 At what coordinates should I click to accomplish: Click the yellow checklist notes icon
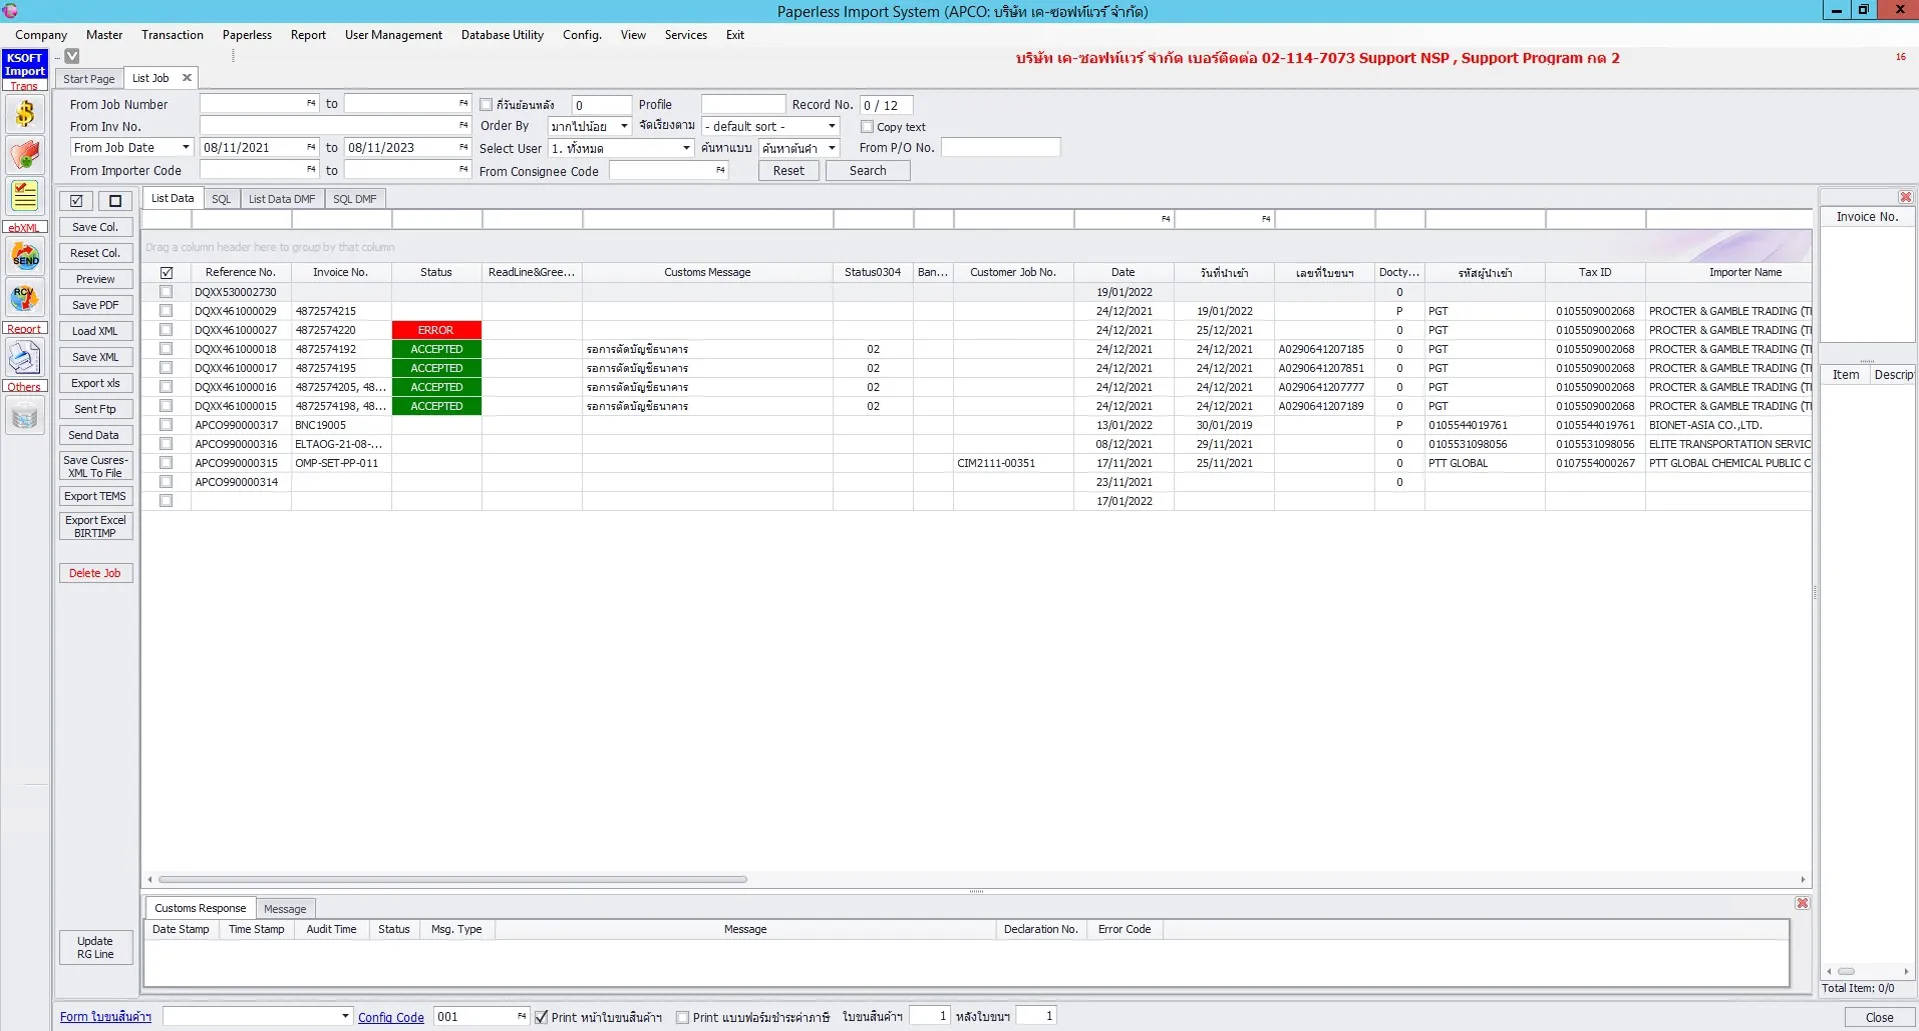(24, 195)
